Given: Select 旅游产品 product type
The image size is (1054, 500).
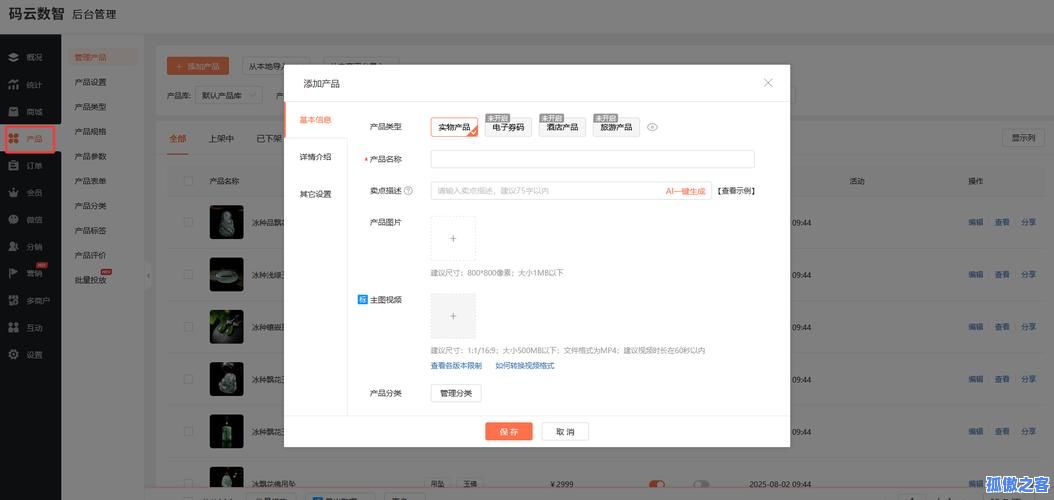Looking at the screenshot, I should [616, 127].
